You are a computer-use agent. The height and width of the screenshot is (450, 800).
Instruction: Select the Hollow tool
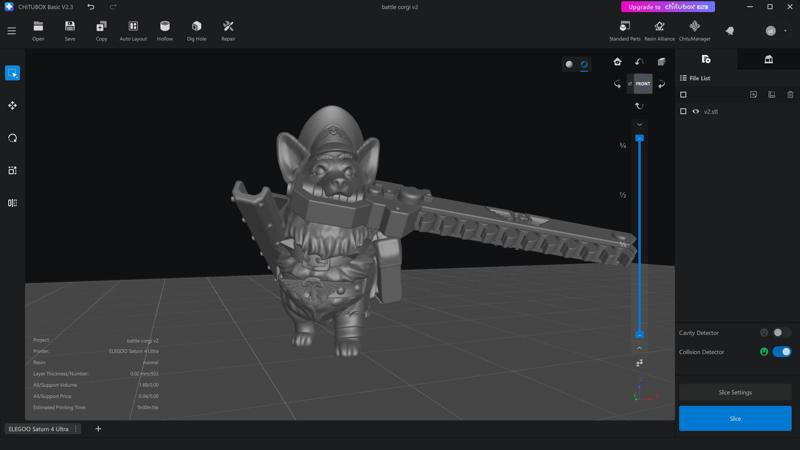(165, 31)
